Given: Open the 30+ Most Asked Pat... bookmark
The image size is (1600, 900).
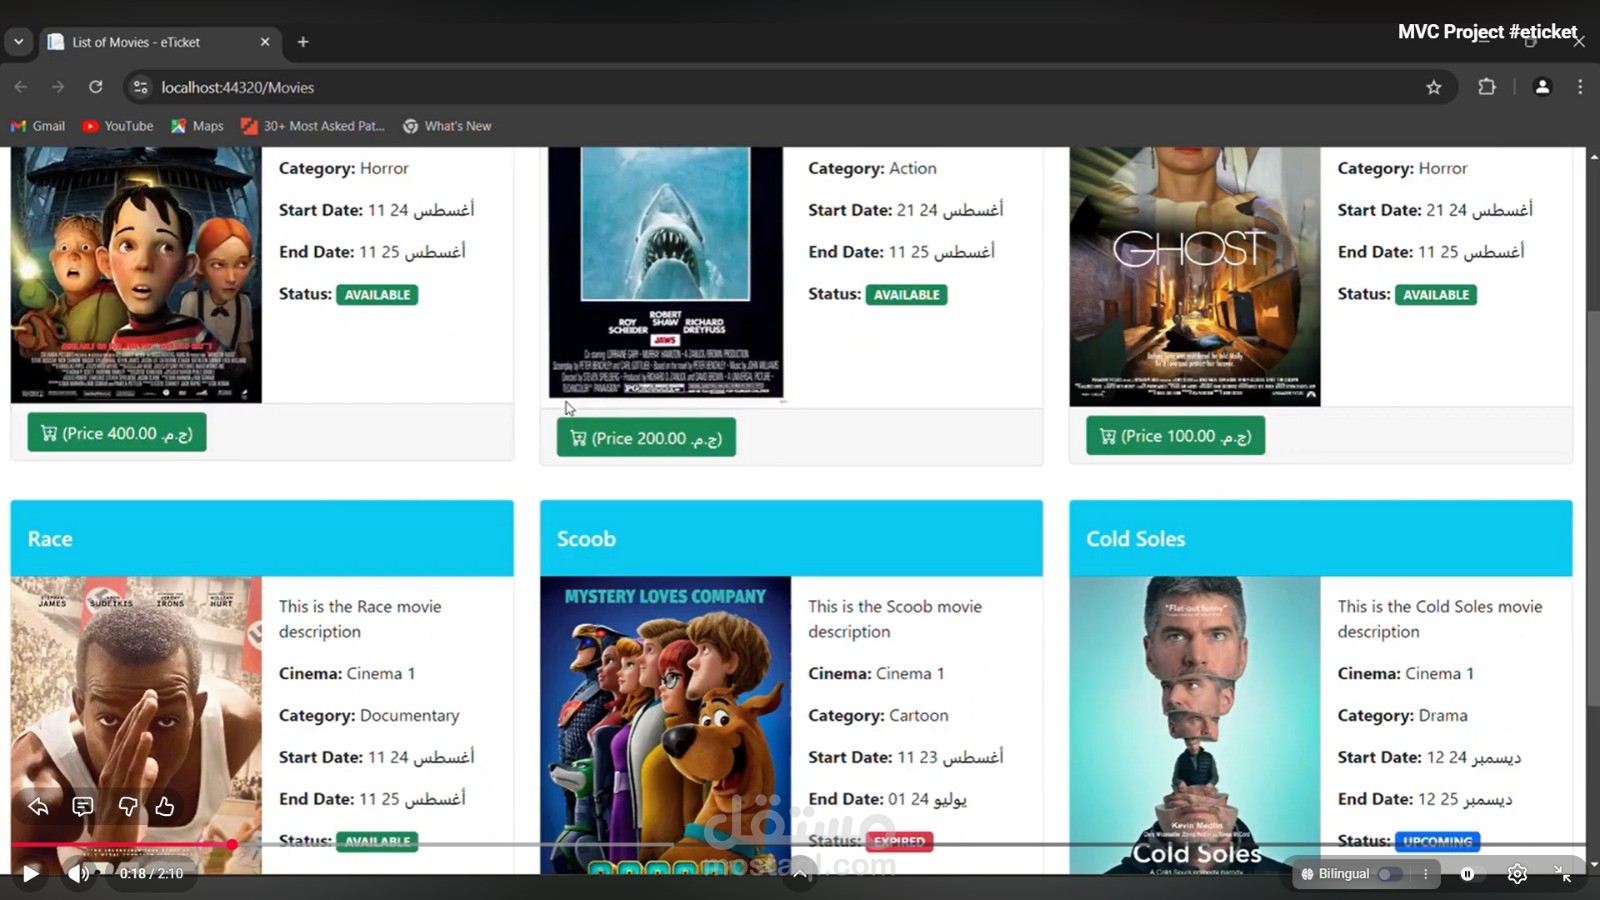Looking at the screenshot, I should coord(313,126).
